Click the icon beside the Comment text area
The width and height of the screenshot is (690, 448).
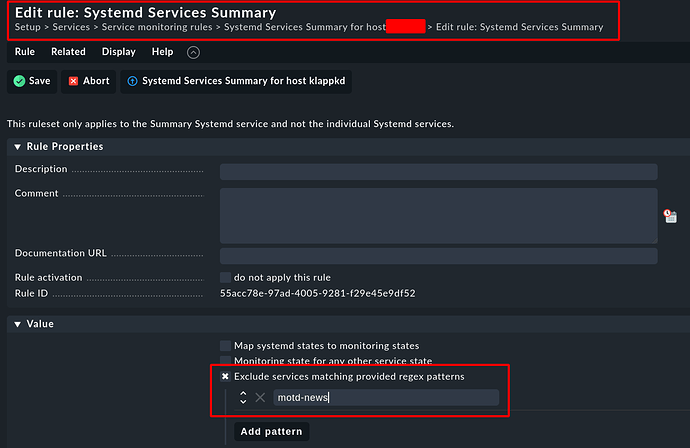(x=669, y=215)
